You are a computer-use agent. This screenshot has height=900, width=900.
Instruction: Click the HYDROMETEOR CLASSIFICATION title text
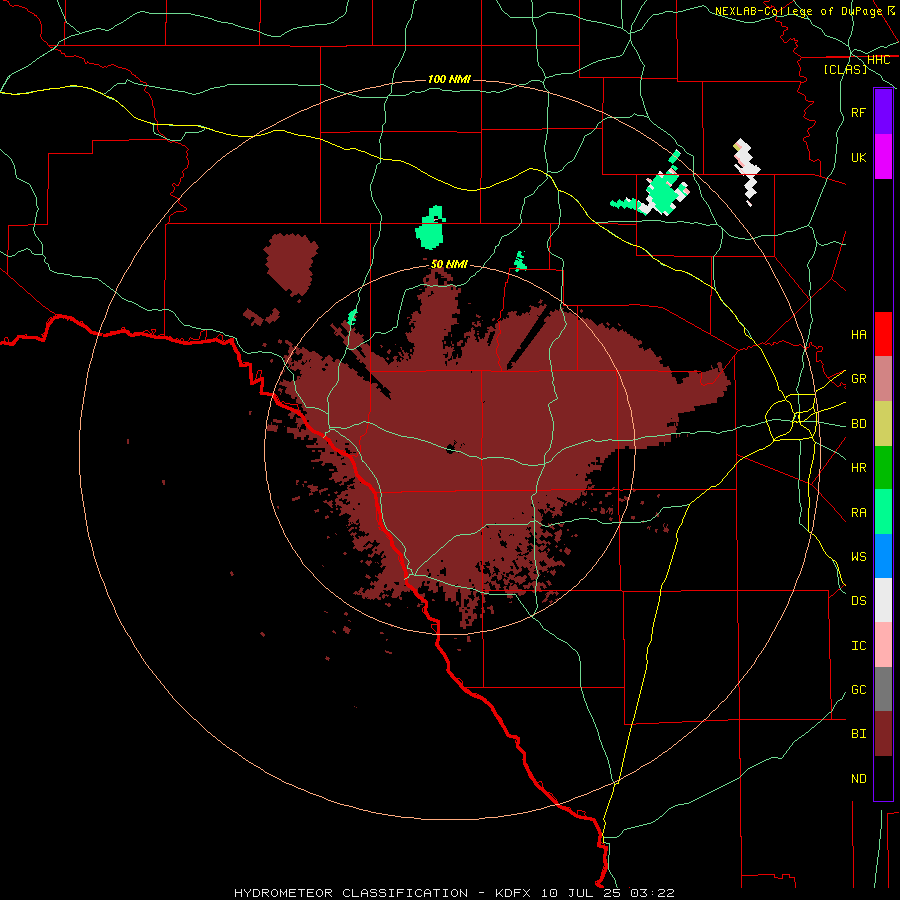(351, 893)
